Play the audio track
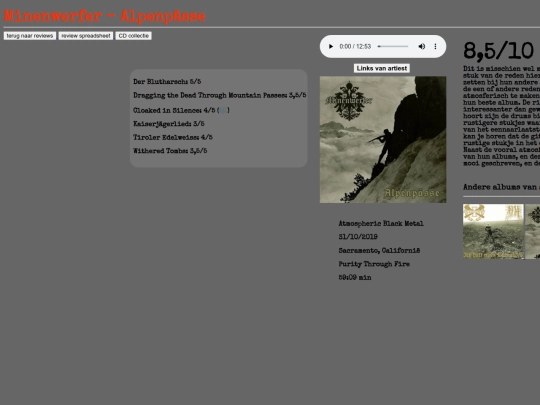The width and height of the screenshot is (540, 405). click(331, 46)
